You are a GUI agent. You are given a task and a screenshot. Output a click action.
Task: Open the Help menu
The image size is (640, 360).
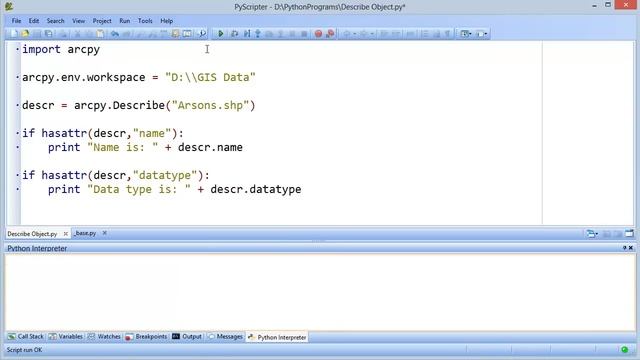coord(167,21)
